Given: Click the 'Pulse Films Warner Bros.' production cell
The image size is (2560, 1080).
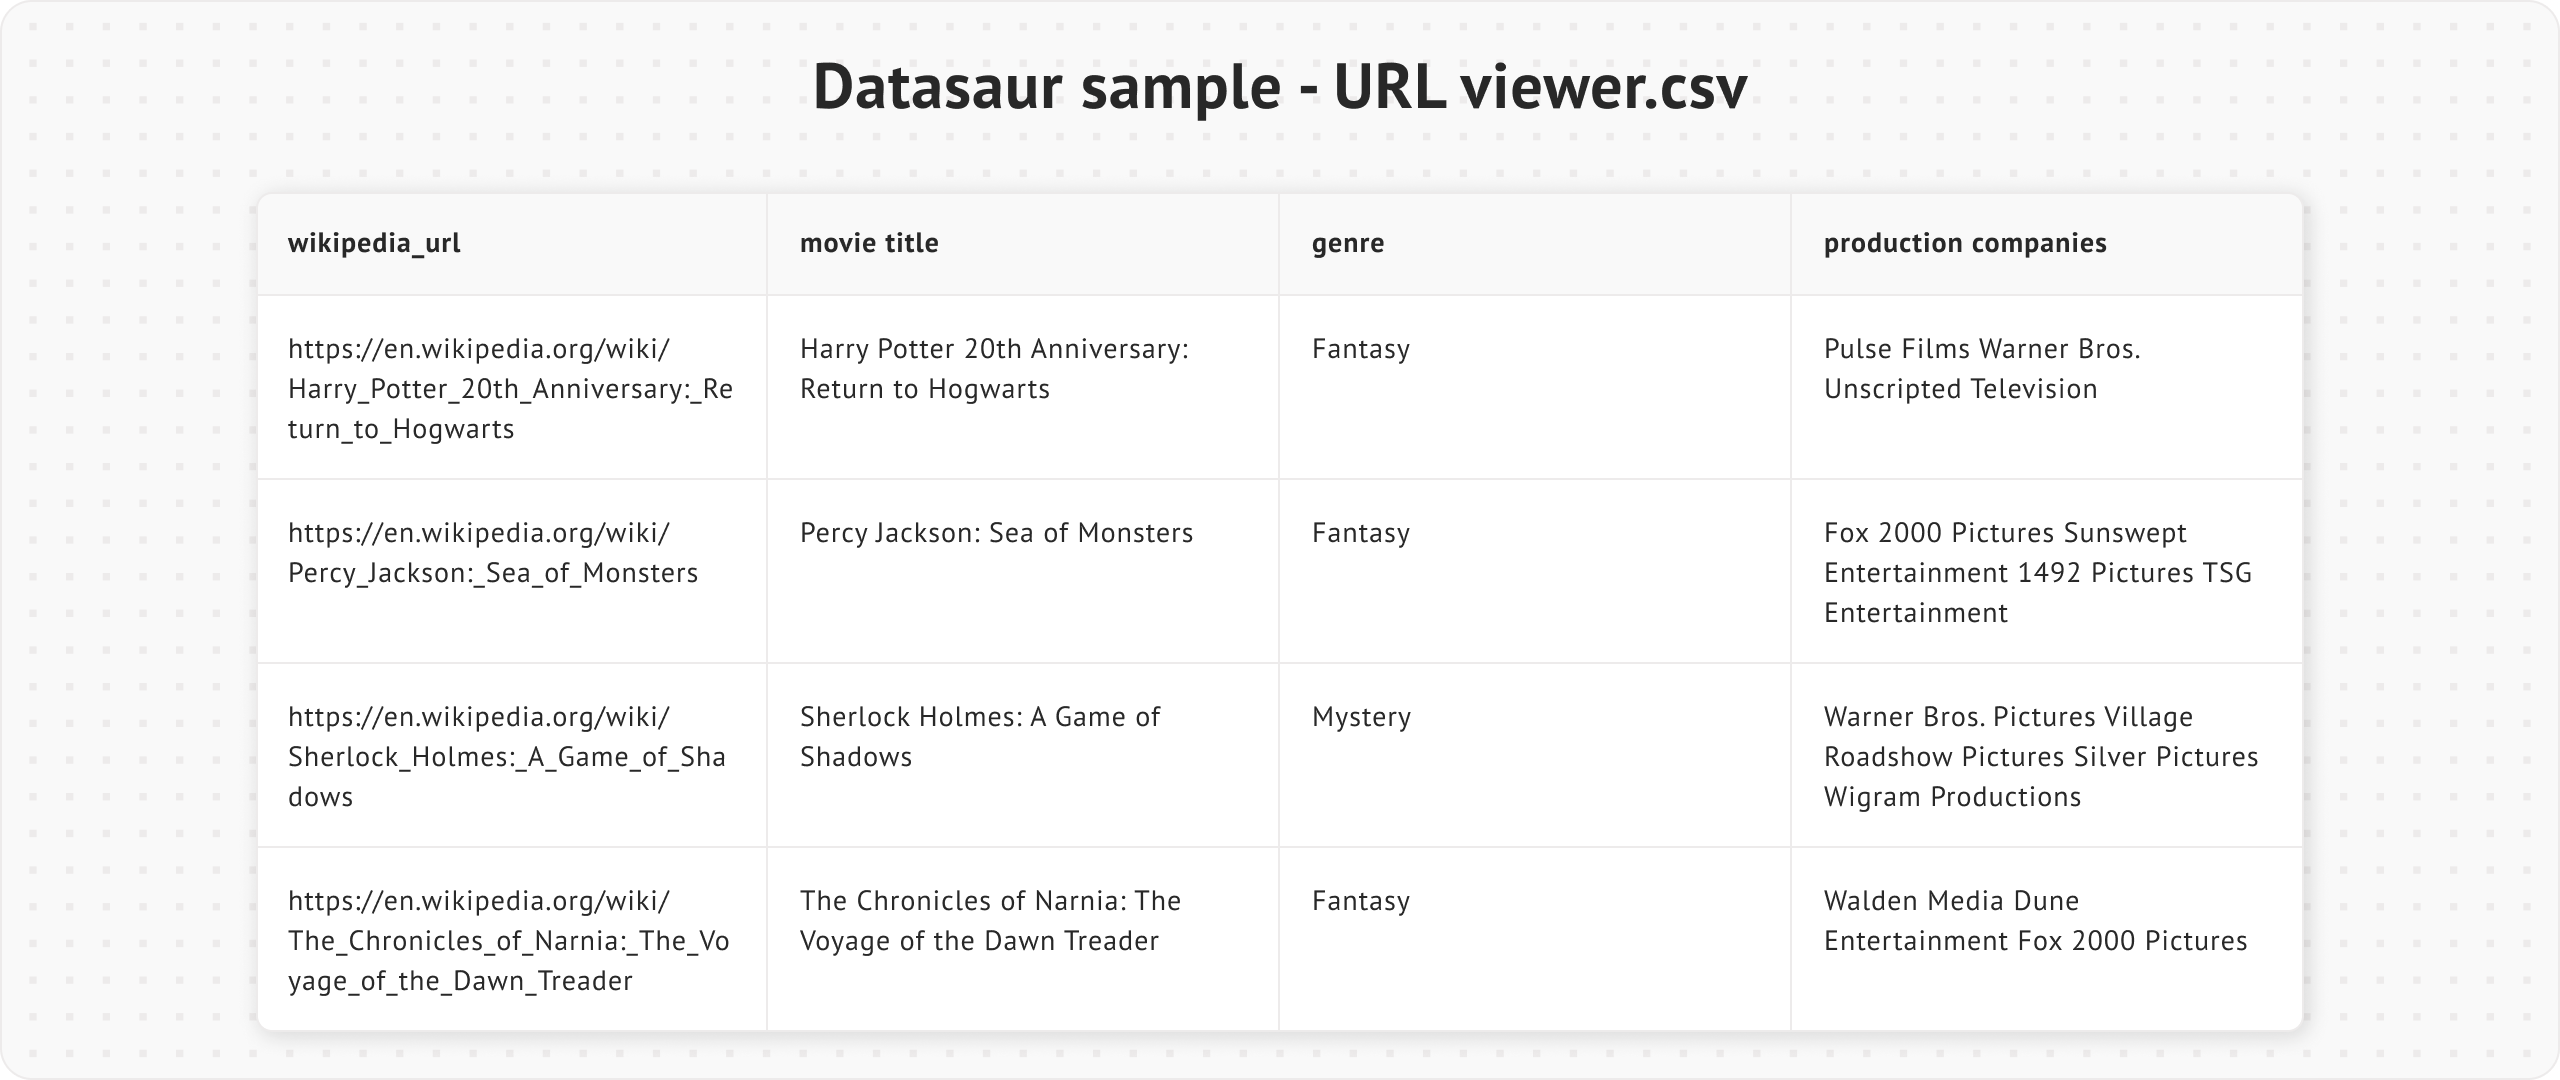Looking at the screenshot, I should click(x=1981, y=369).
